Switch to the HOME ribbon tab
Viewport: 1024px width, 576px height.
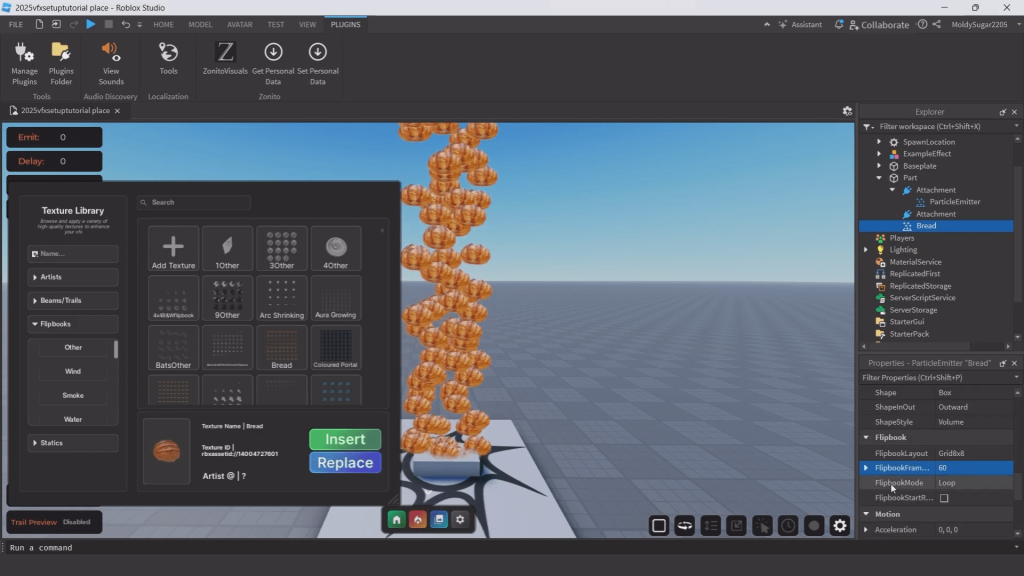pyautogui.click(x=163, y=24)
